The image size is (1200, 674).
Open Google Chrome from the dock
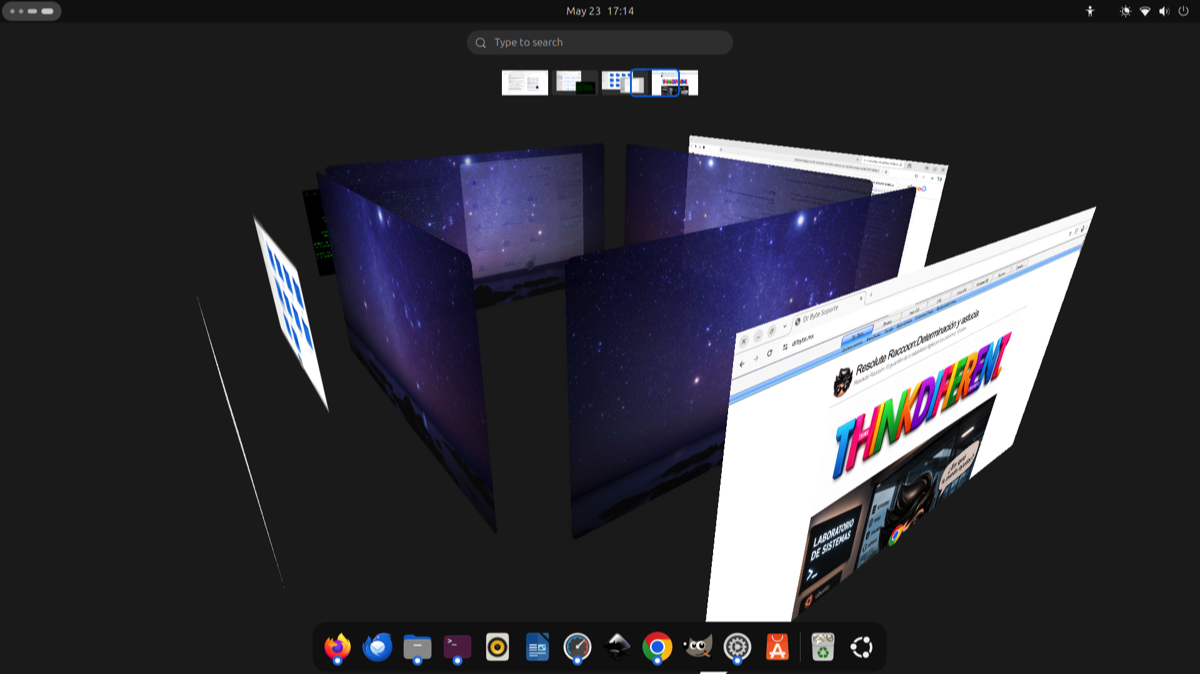click(x=657, y=648)
